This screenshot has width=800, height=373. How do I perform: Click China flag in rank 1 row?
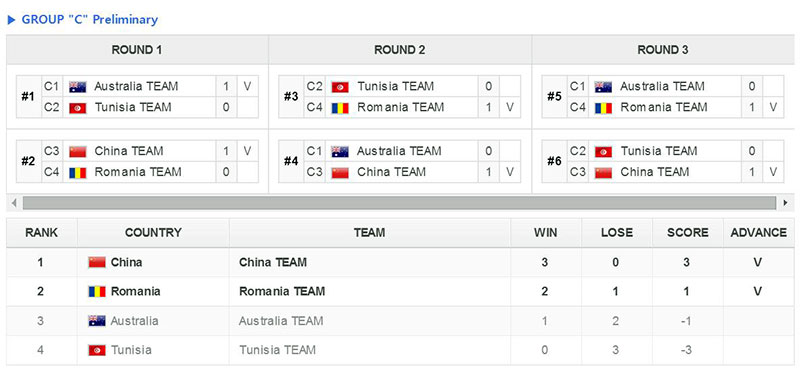(97, 262)
